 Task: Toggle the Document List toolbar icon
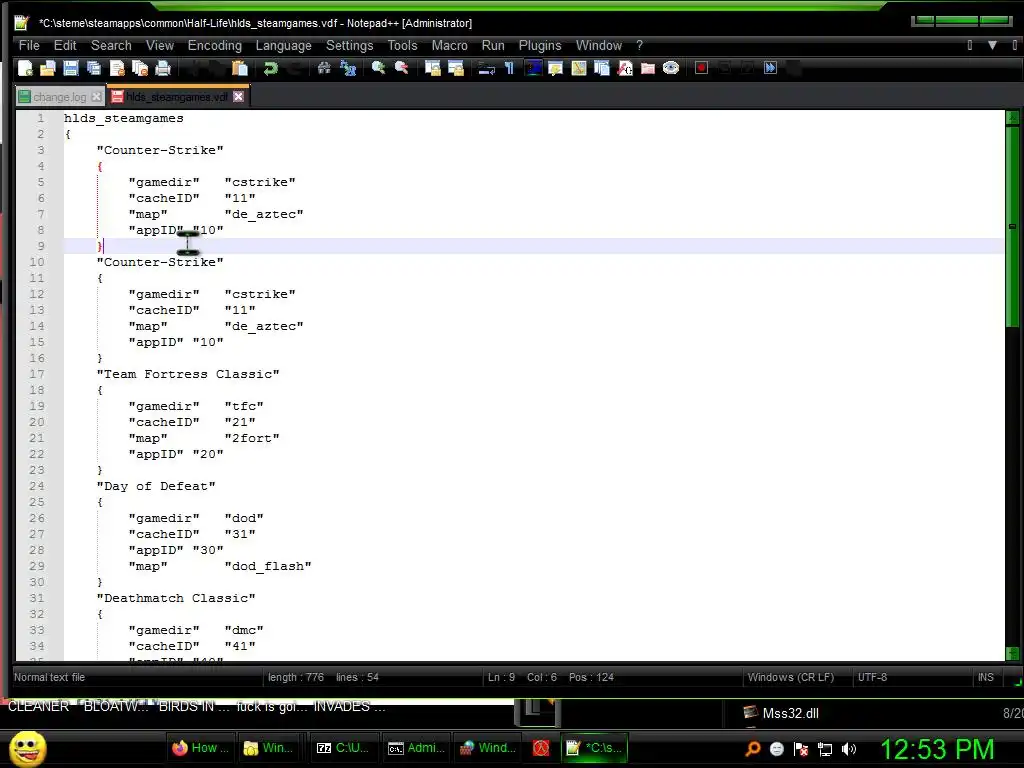601,68
